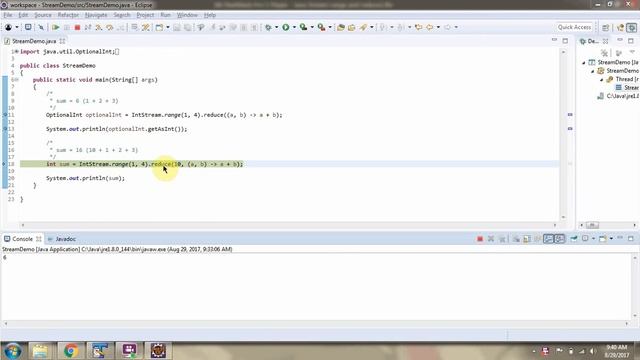Image resolution: width=640 pixels, height=360 pixels.
Task: Collapse the main method fold on line 6
Action: point(16,80)
